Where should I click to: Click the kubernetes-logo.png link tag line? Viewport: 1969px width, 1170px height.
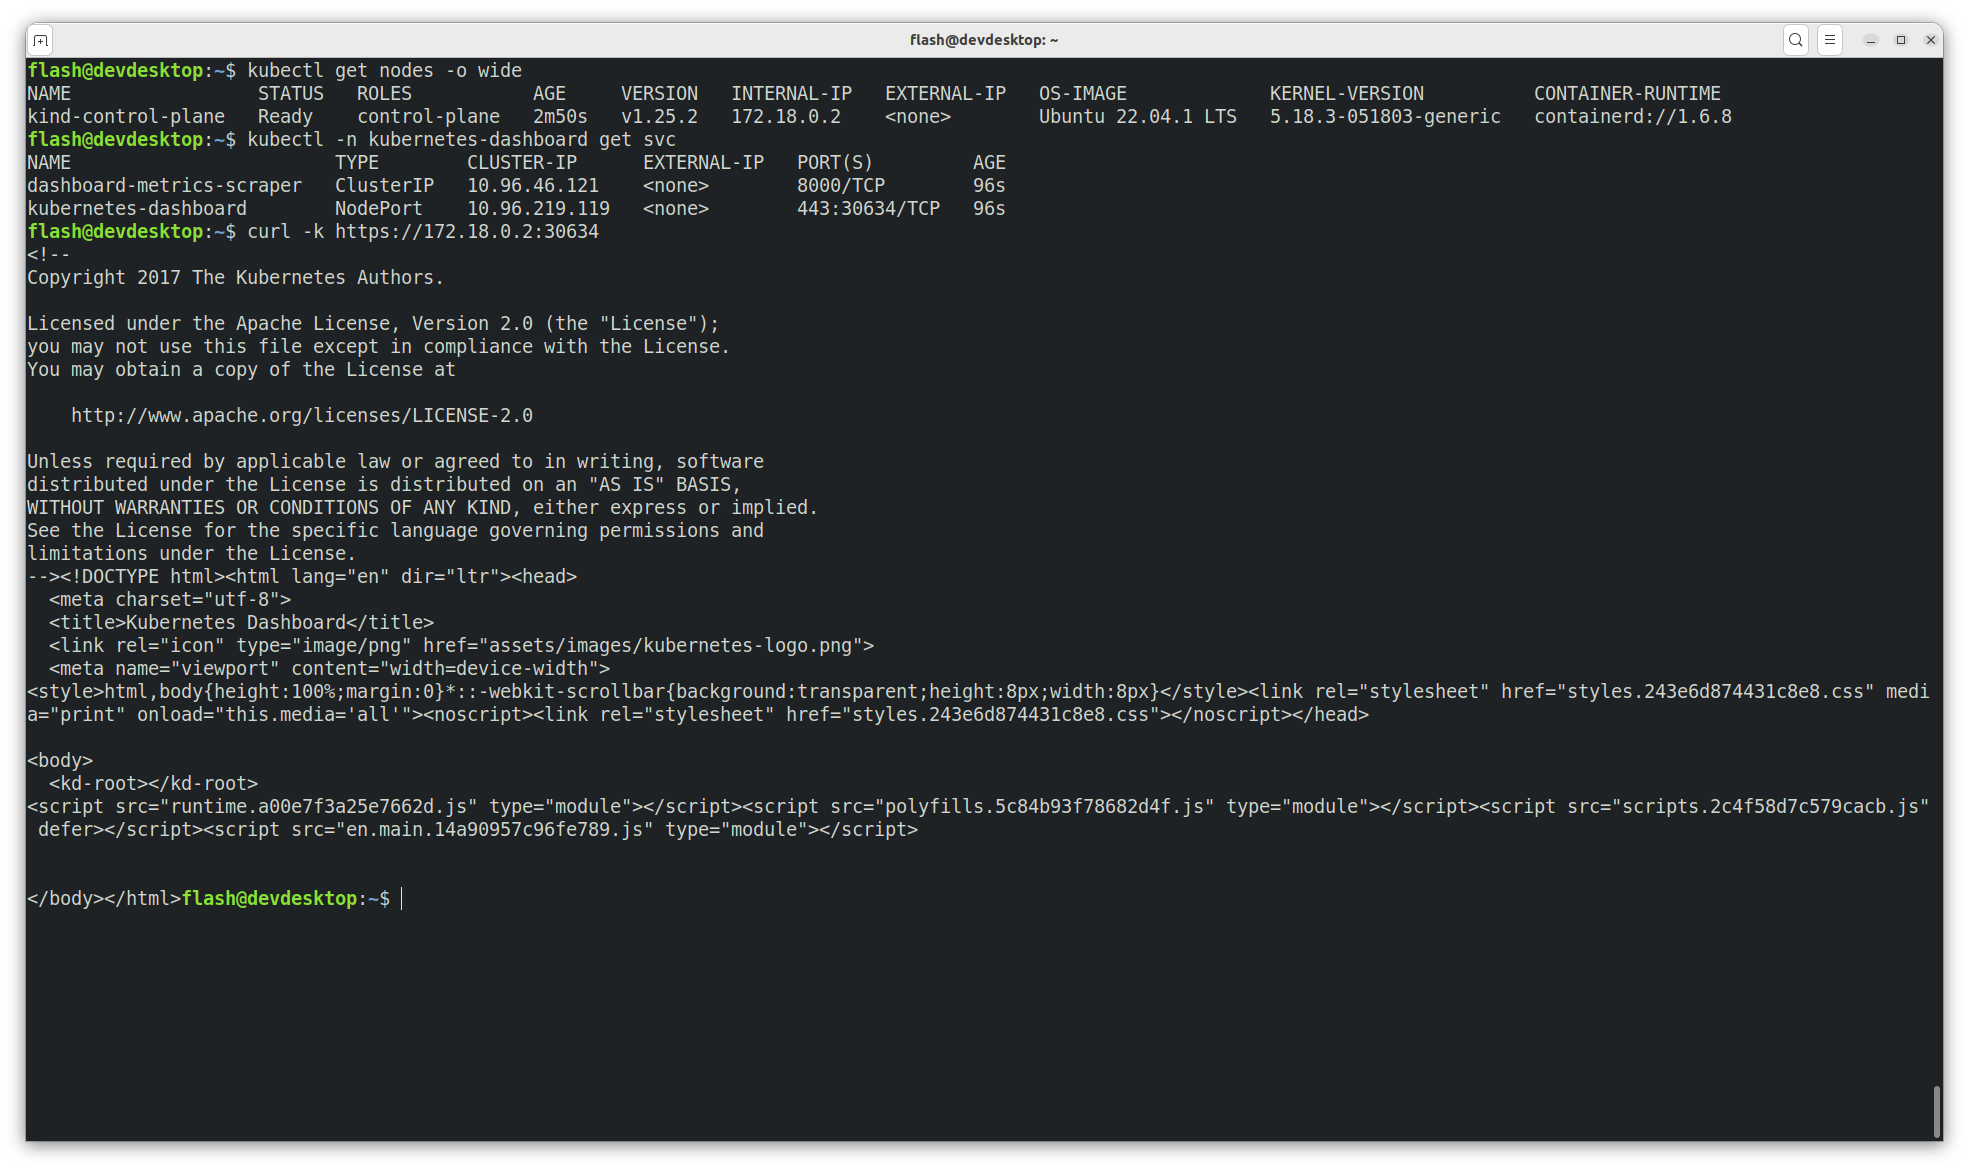click(461, 645)
